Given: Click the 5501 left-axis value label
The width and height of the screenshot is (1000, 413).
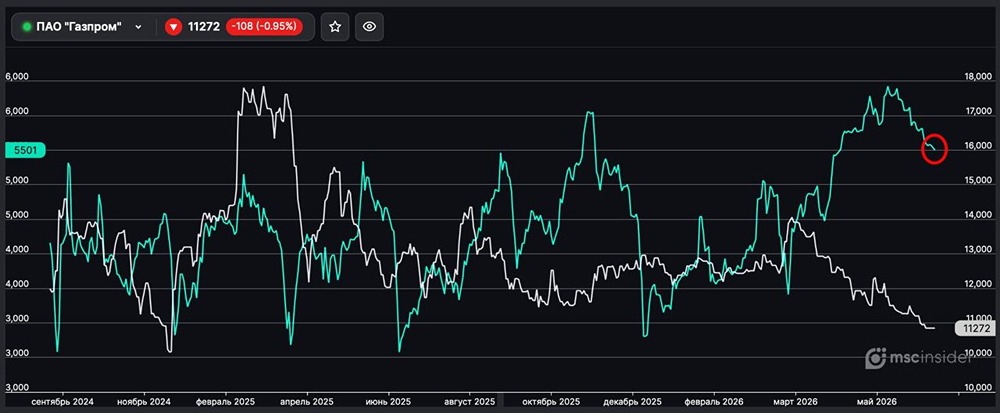Looking at the screenshot, I should [24, 150].
